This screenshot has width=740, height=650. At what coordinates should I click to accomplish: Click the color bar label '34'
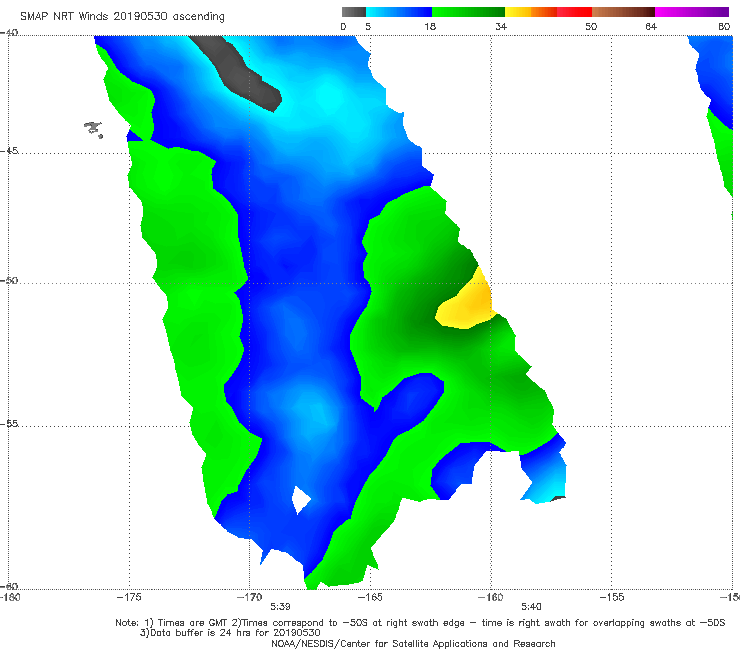(x=501, y=27)
